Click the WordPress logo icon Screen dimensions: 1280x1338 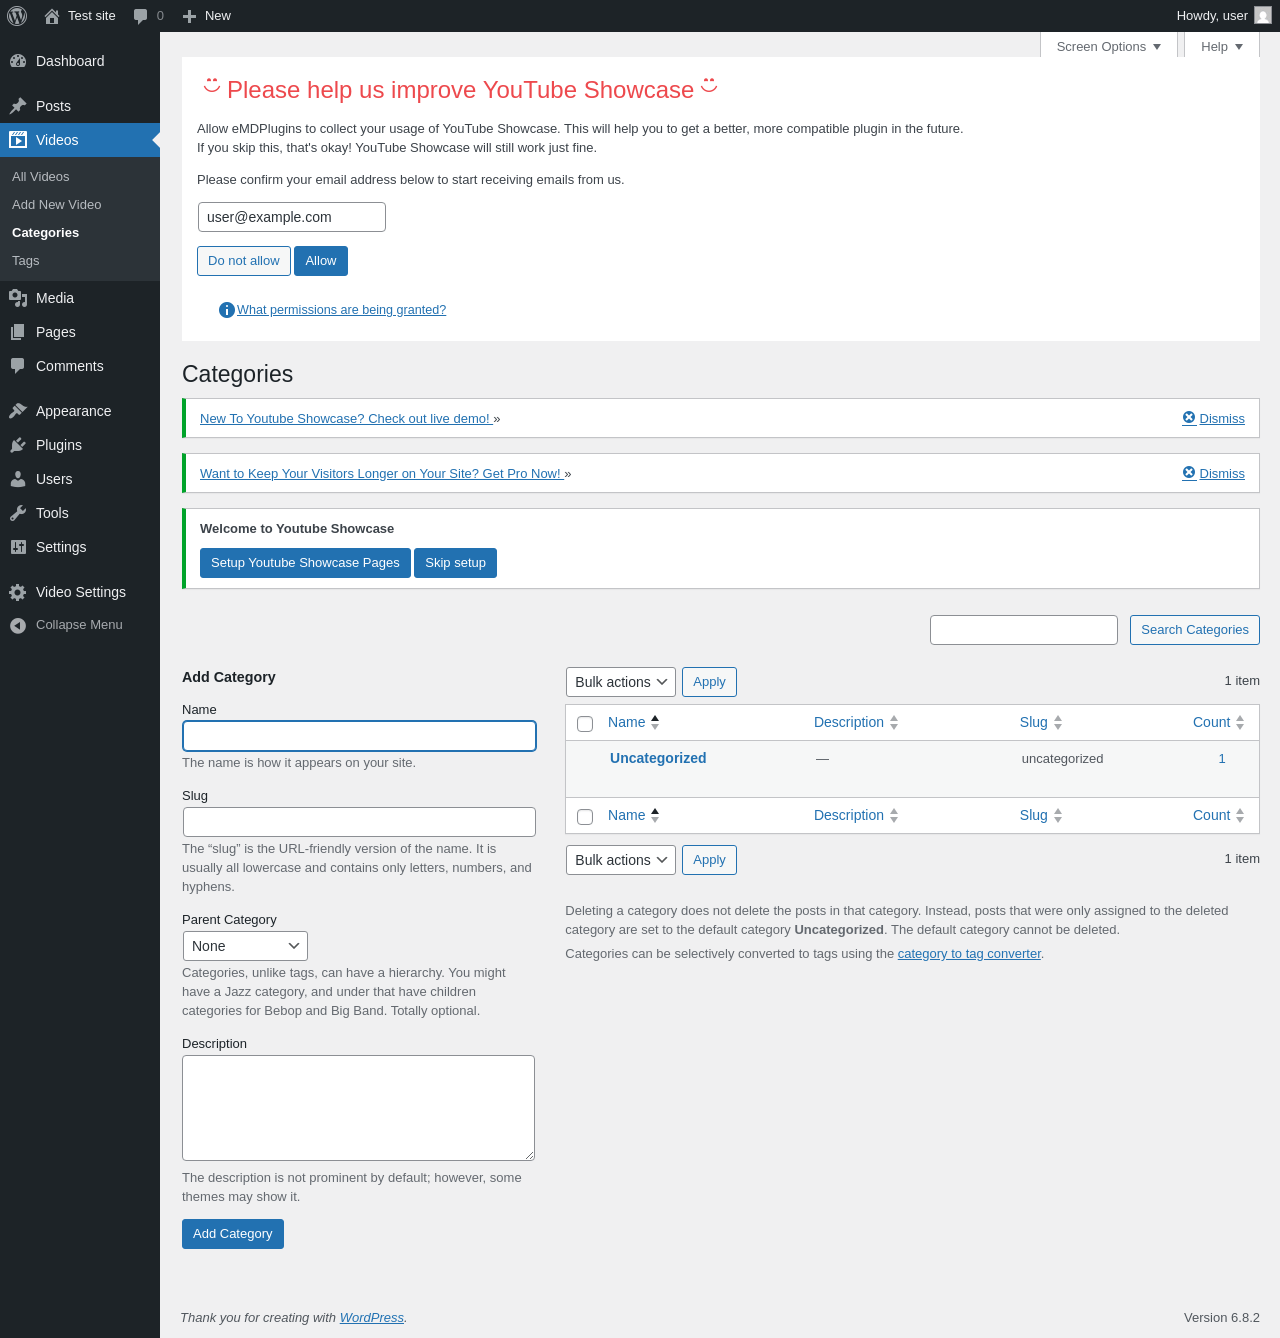click(17, 16)
